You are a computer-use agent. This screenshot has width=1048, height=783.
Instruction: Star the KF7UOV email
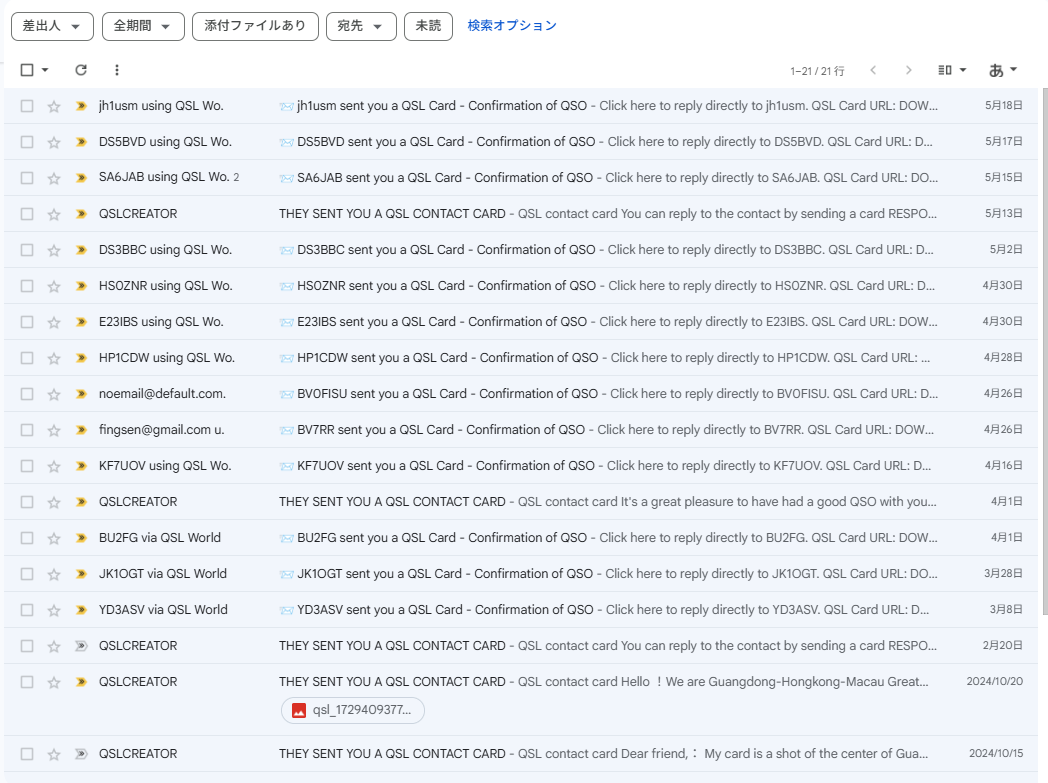[x=54, y=466]
